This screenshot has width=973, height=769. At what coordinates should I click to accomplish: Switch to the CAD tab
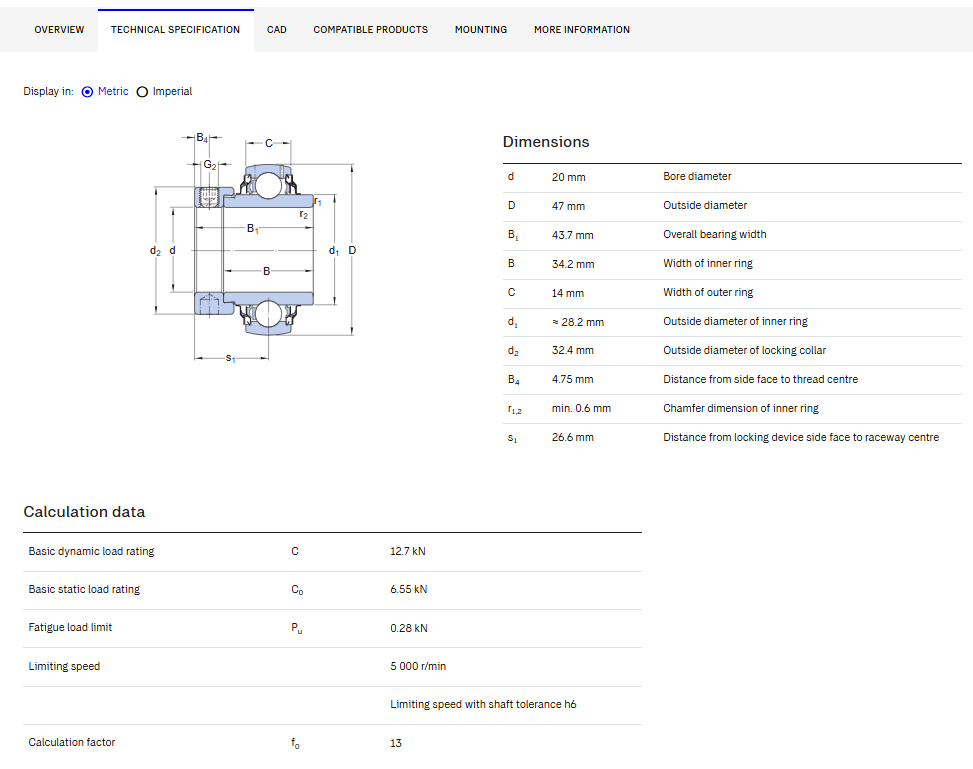[277, 30]
